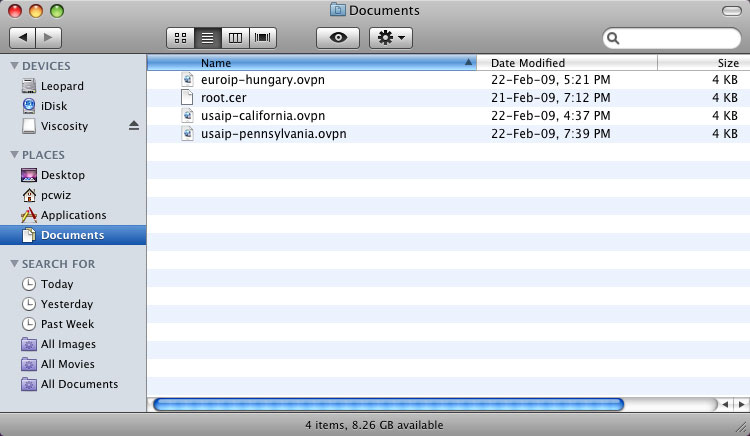Reverse sort using the Name arrow indicator
The width and height of the screenshot is (750, 436).
coord(468,62)
